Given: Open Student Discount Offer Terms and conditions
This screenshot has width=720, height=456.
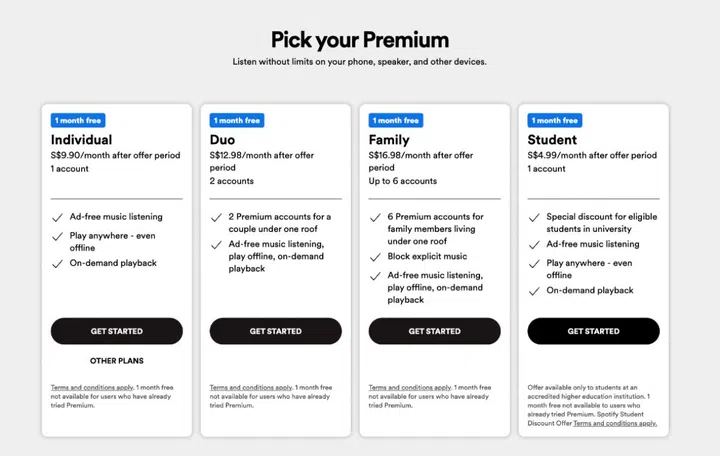Looking at the screenshot, I should pyautogui.click(x=614, y=423).
